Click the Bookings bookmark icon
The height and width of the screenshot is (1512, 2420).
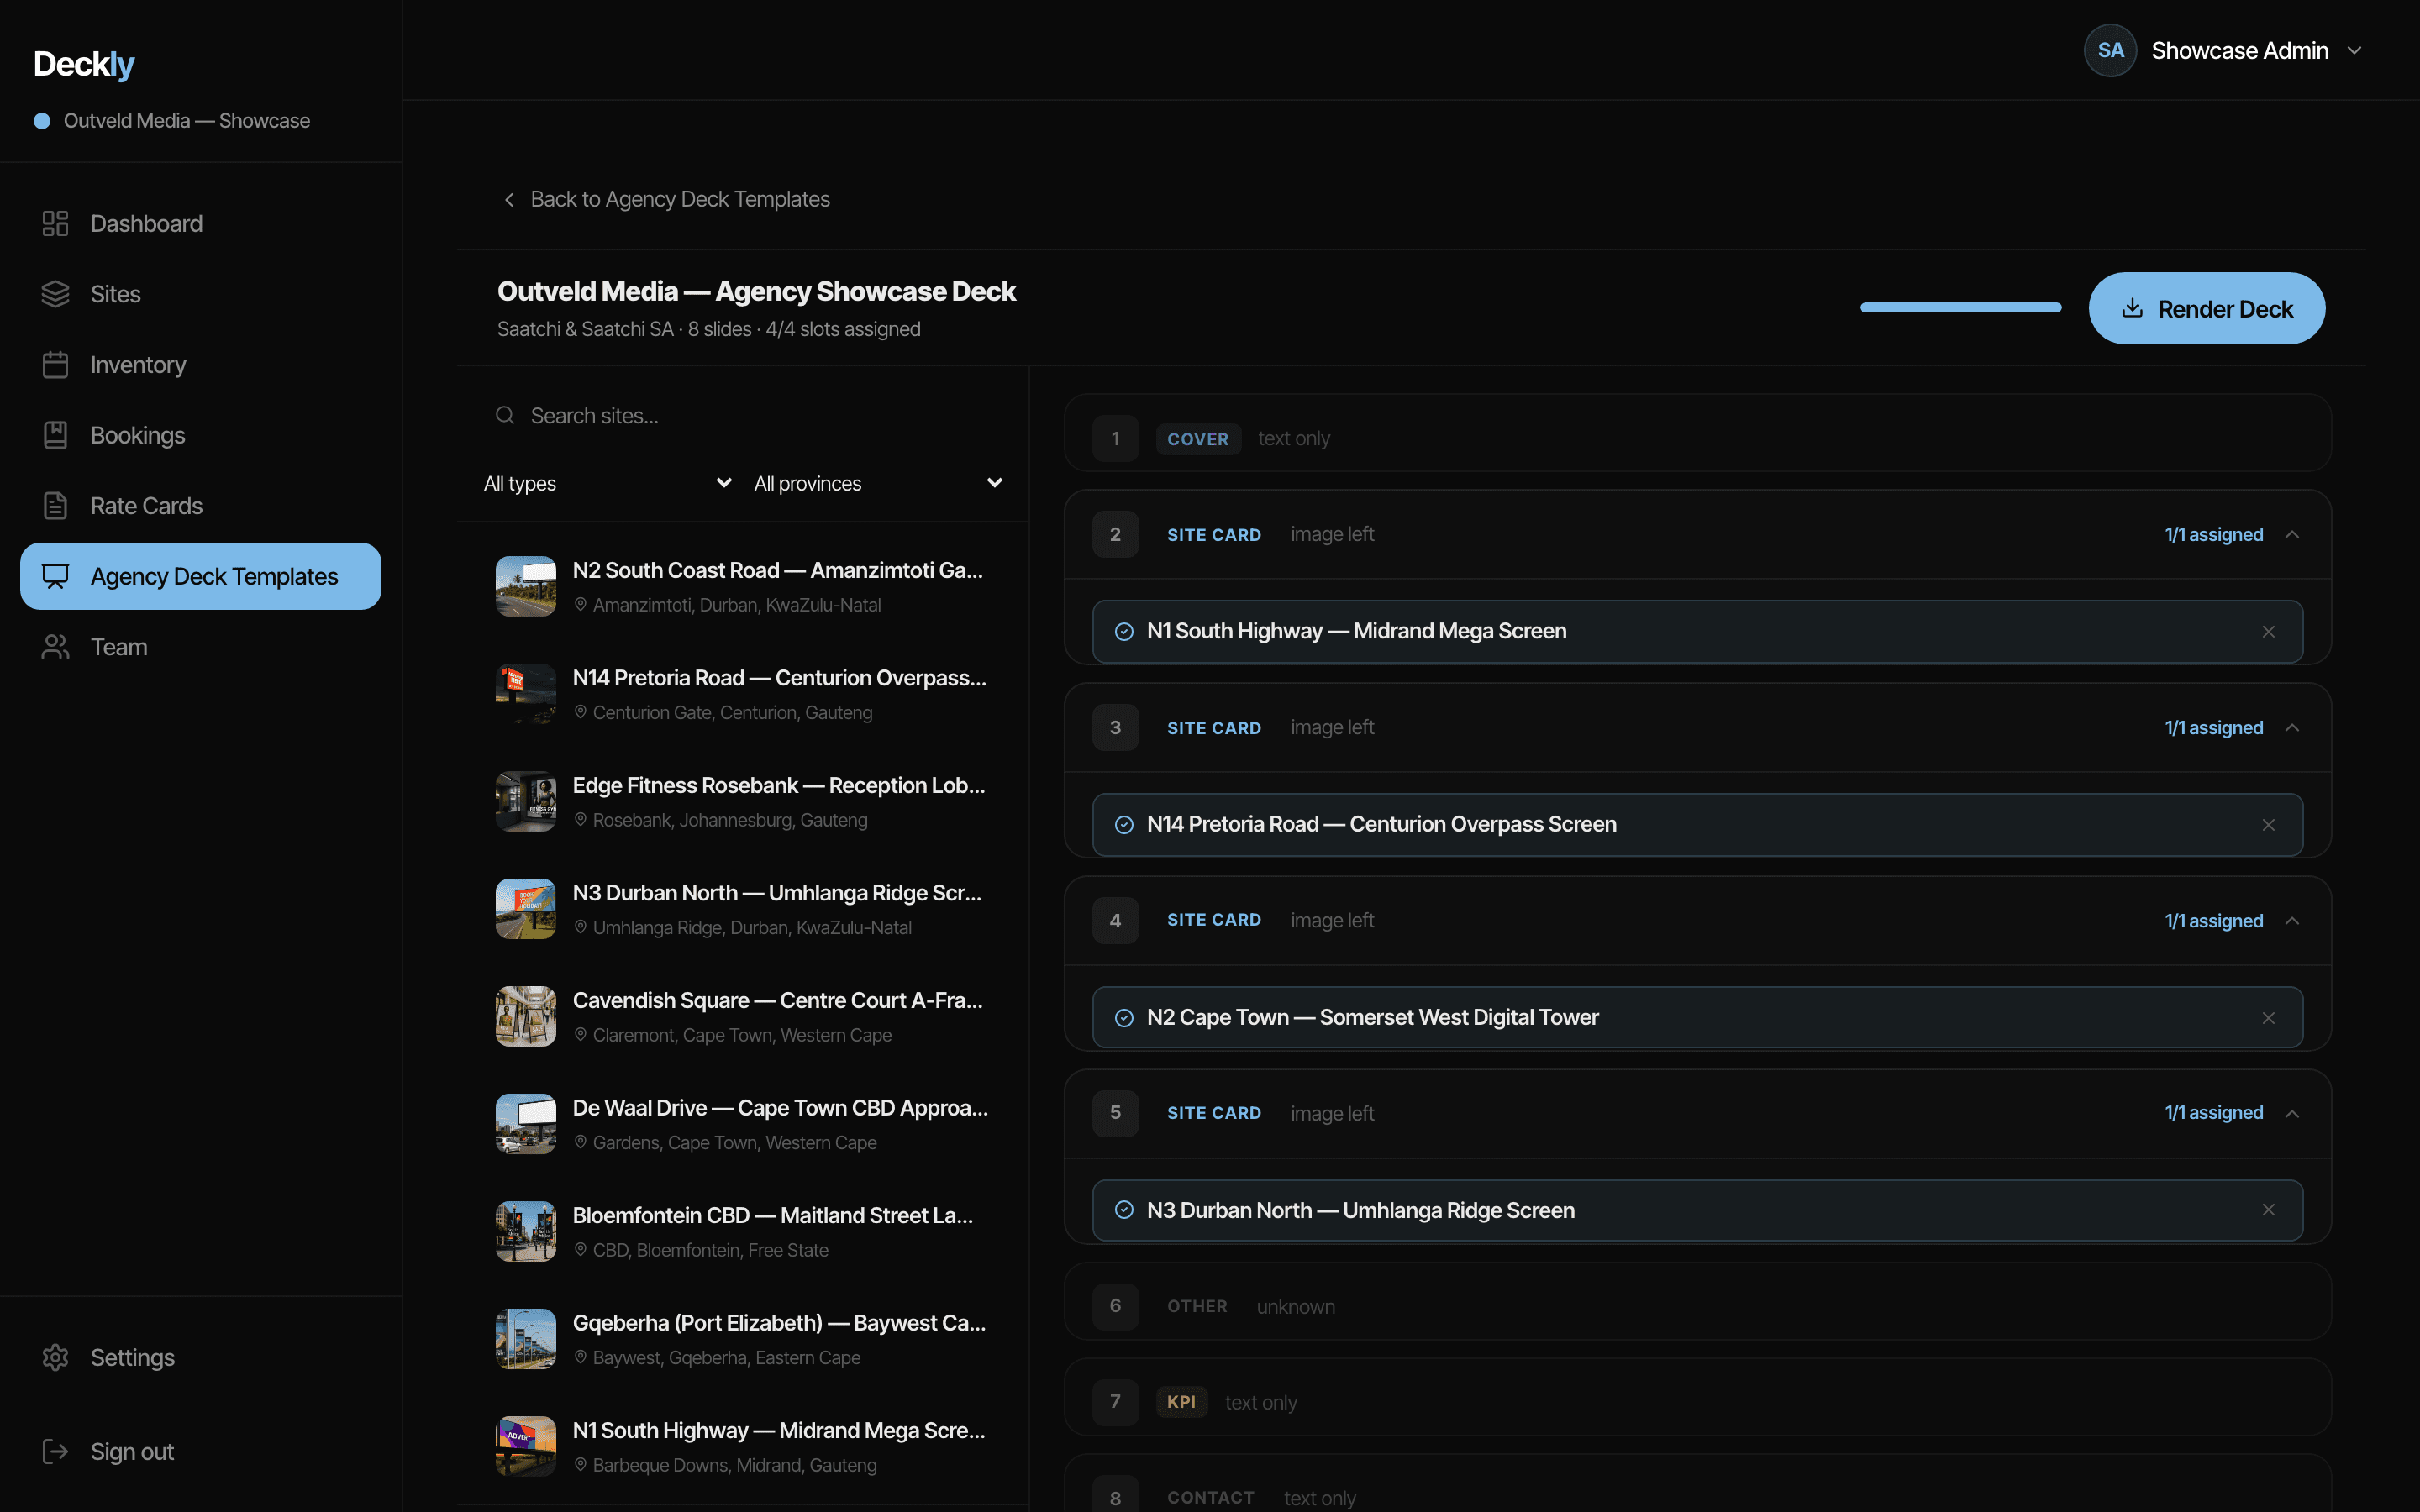(x=55, y=435)
